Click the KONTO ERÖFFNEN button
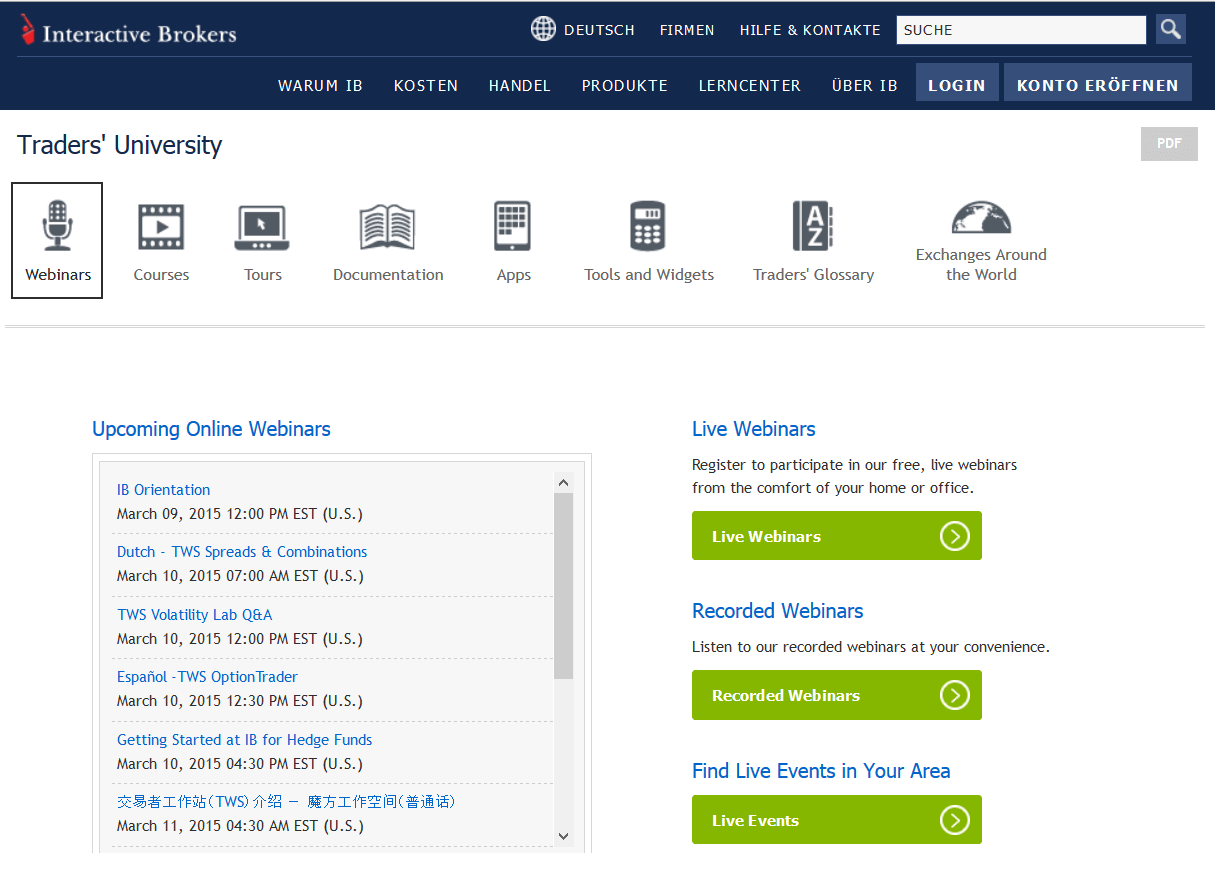Image resolution: width=1220 pixels, height=888 pixels. coord(1098,83)
